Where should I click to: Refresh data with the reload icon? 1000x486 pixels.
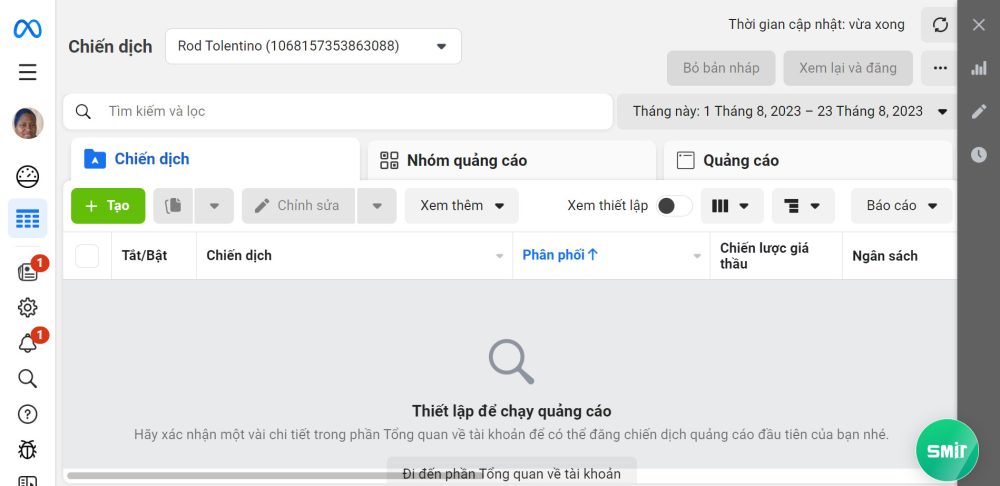point(940,25)
